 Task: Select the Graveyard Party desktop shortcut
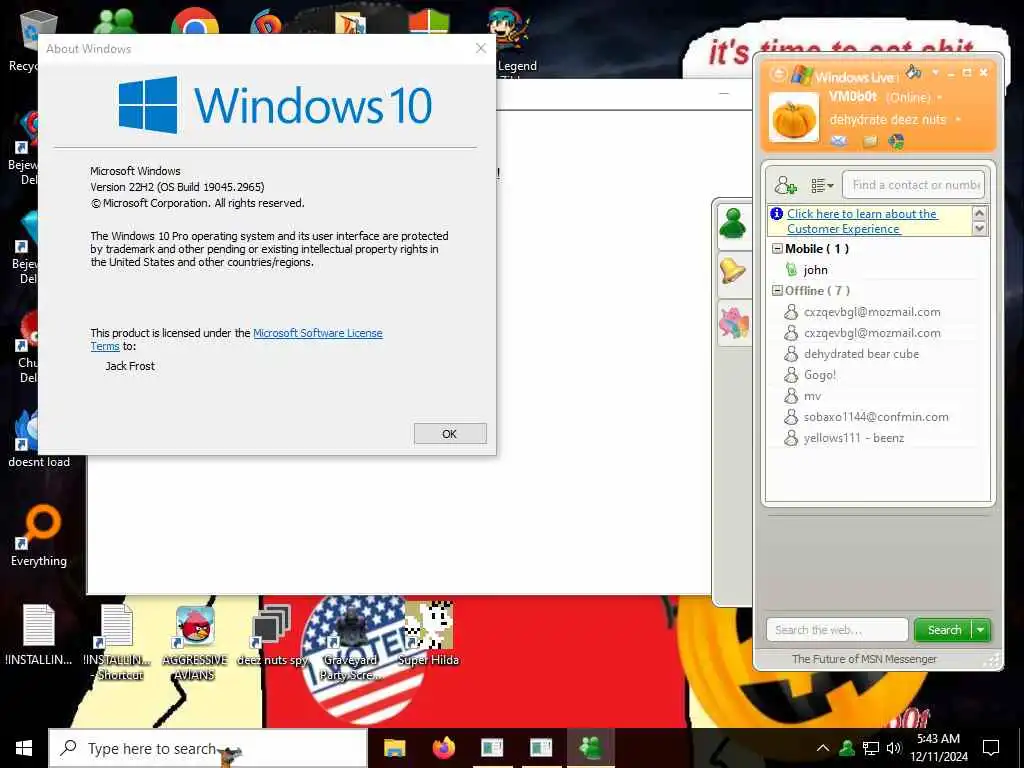(350, 642)
